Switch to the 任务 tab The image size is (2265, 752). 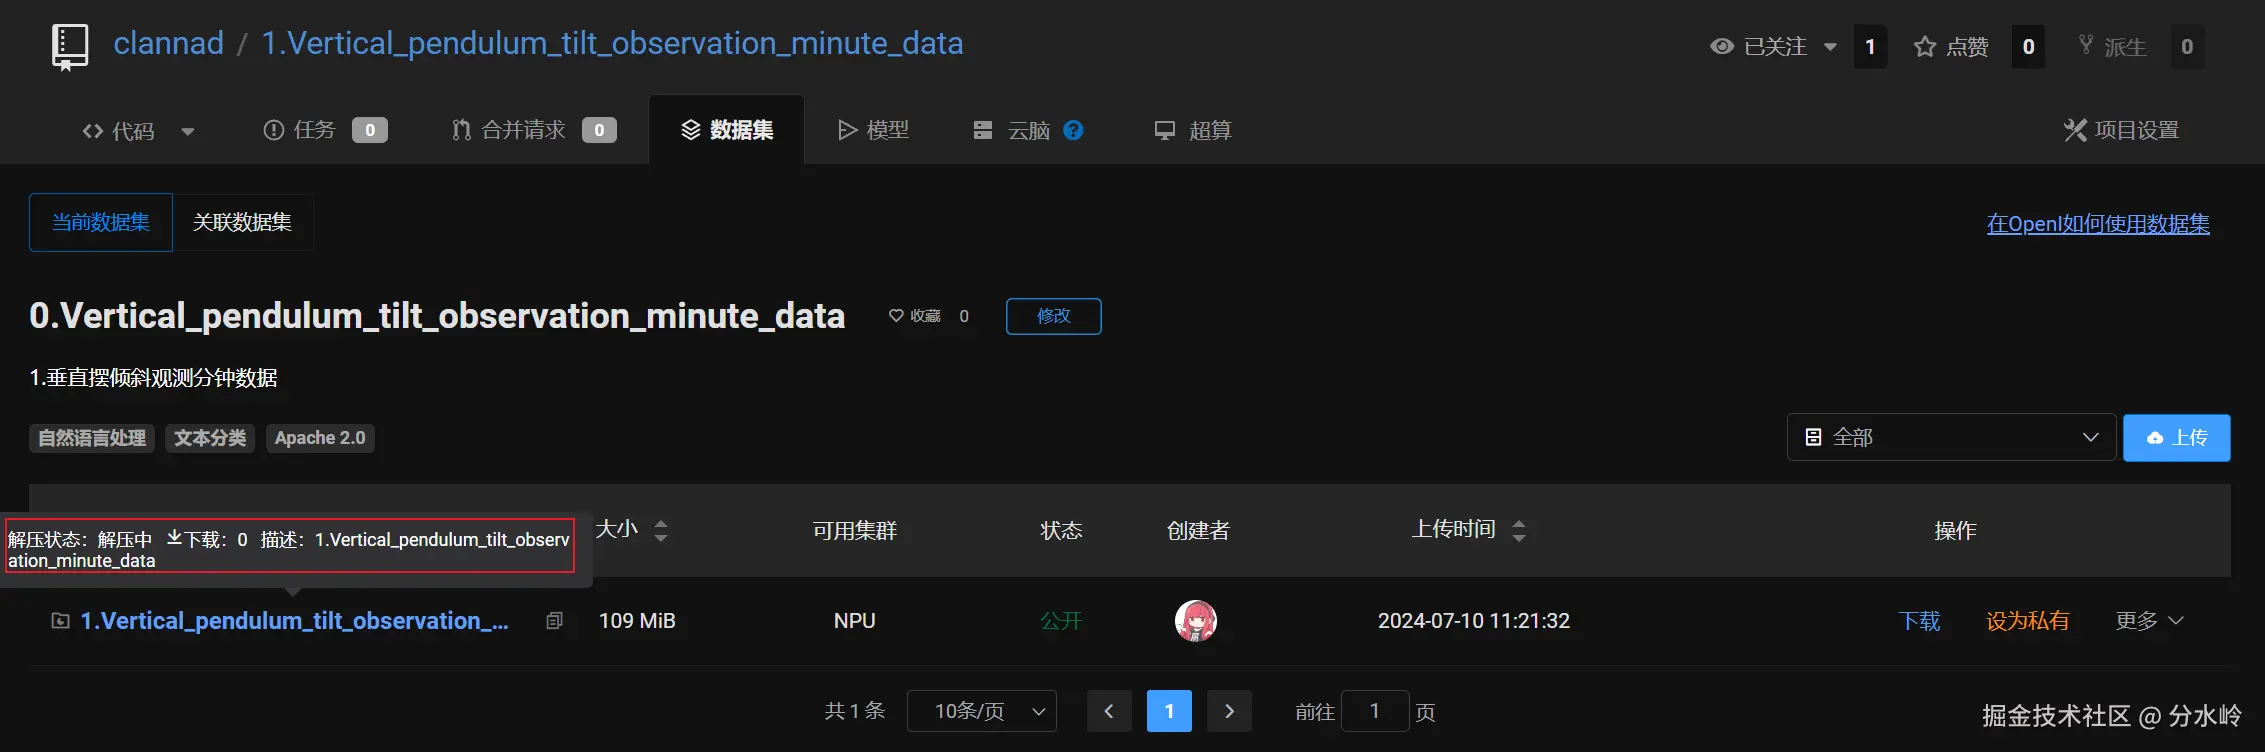[x=324, y=130]
